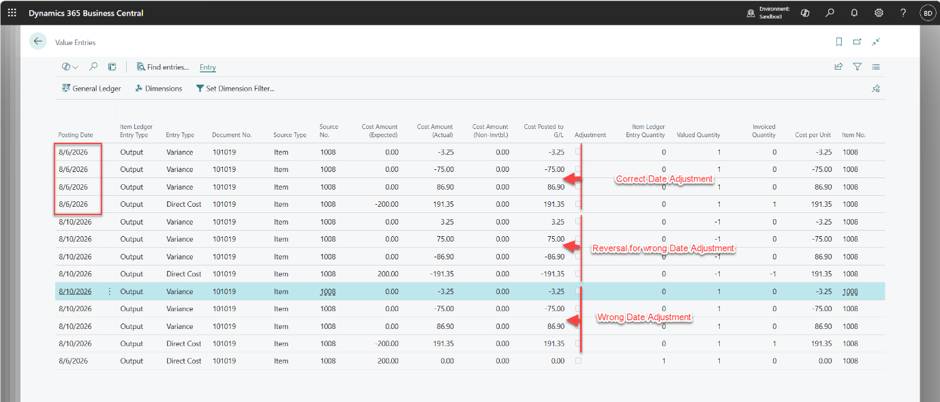Click the Share icon
This screenshot has width=940, height=402.
[839, 67]
